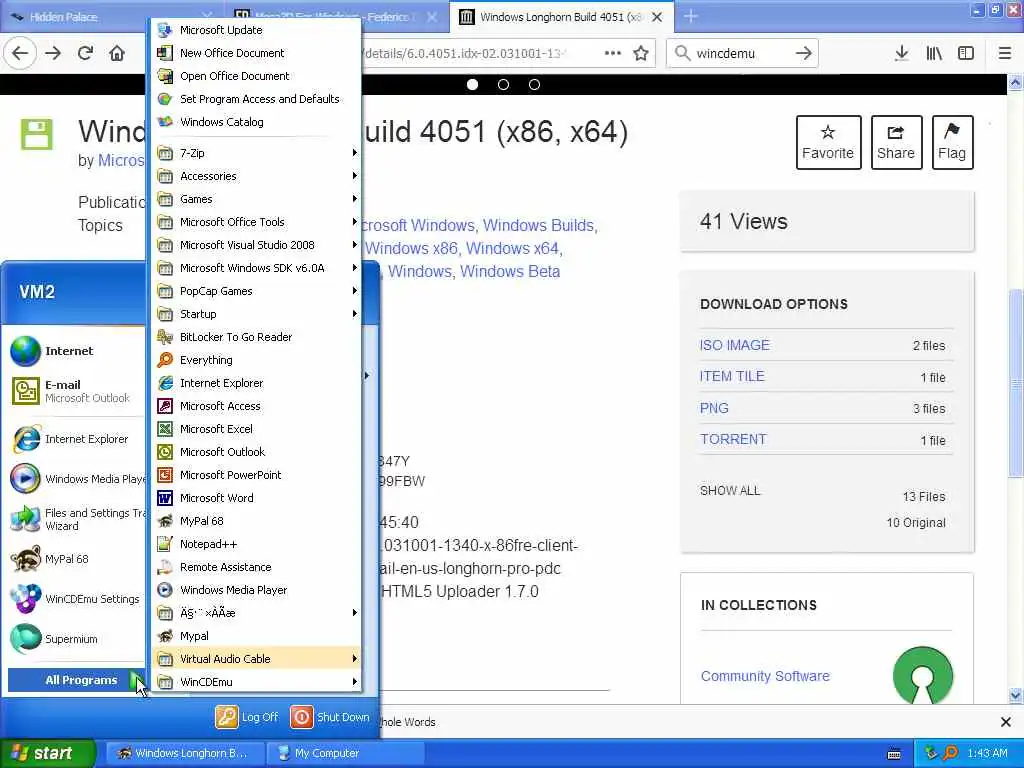Click the Favorite button
This screenshot has height=768, width=1024.
coord(828,142)
